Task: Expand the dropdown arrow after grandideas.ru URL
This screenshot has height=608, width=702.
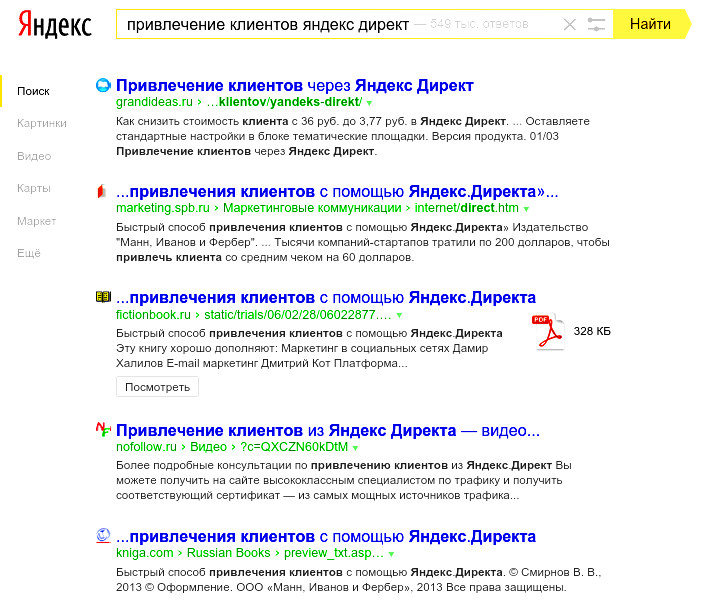Action: (x=369, y=103)
